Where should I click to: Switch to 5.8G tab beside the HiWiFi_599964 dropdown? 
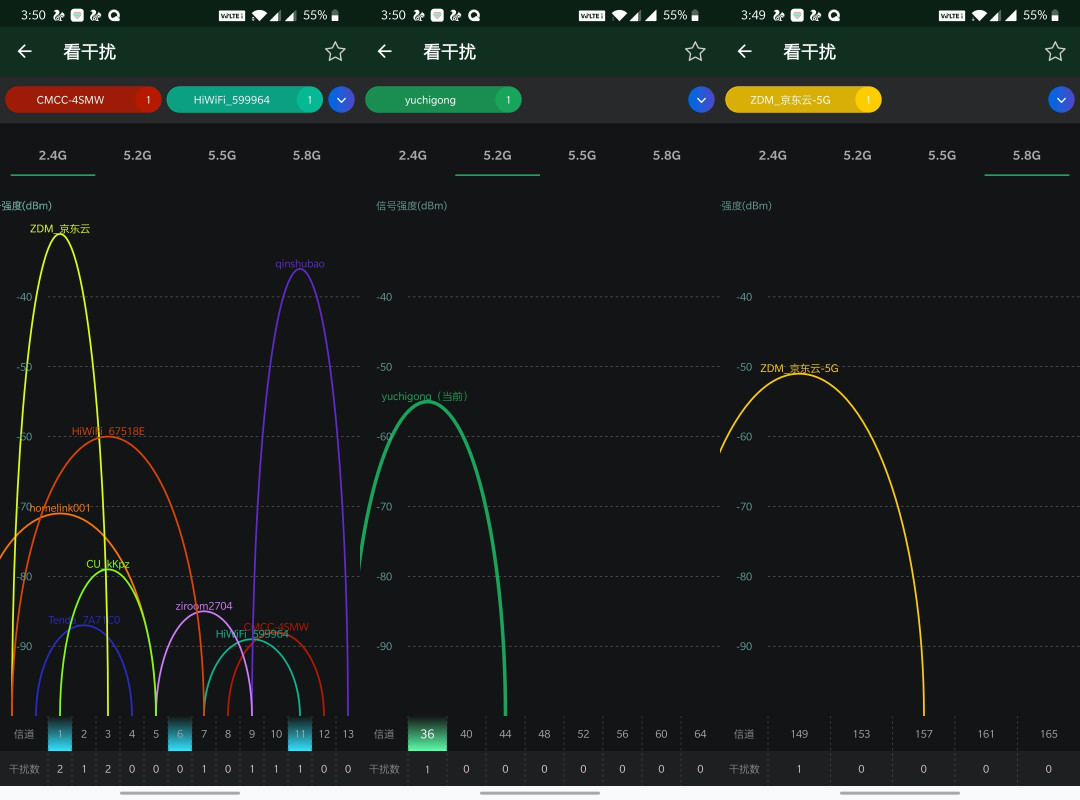coord(307,156)
